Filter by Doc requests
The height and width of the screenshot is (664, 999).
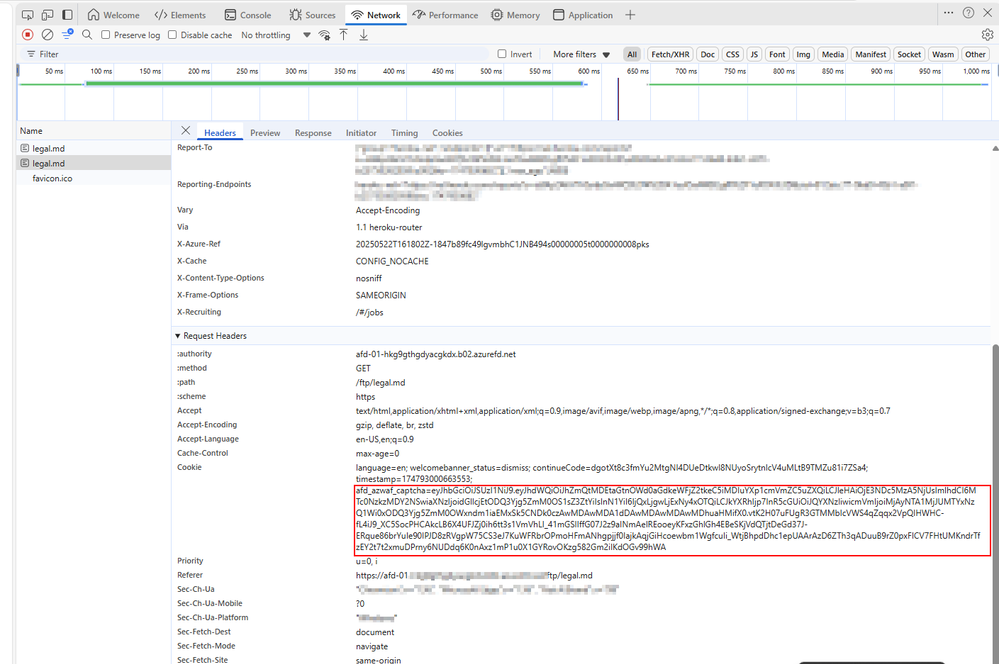tap(708, 54)
